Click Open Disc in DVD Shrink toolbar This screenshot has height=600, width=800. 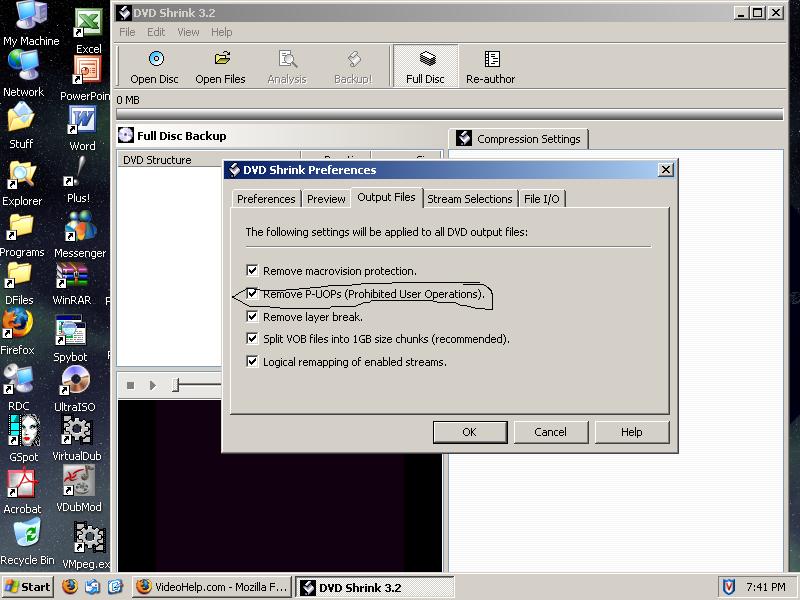coord(154,67)
